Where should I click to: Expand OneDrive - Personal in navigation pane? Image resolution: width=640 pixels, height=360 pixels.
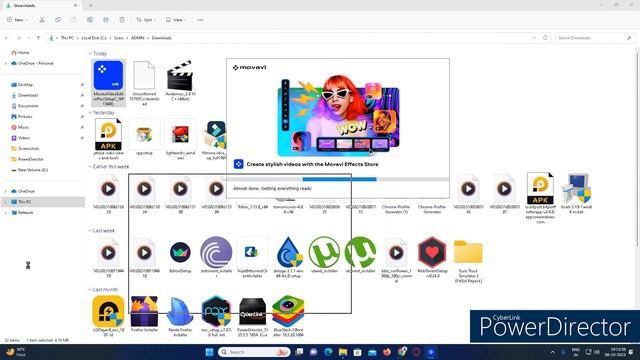click(x=6, y=63)
